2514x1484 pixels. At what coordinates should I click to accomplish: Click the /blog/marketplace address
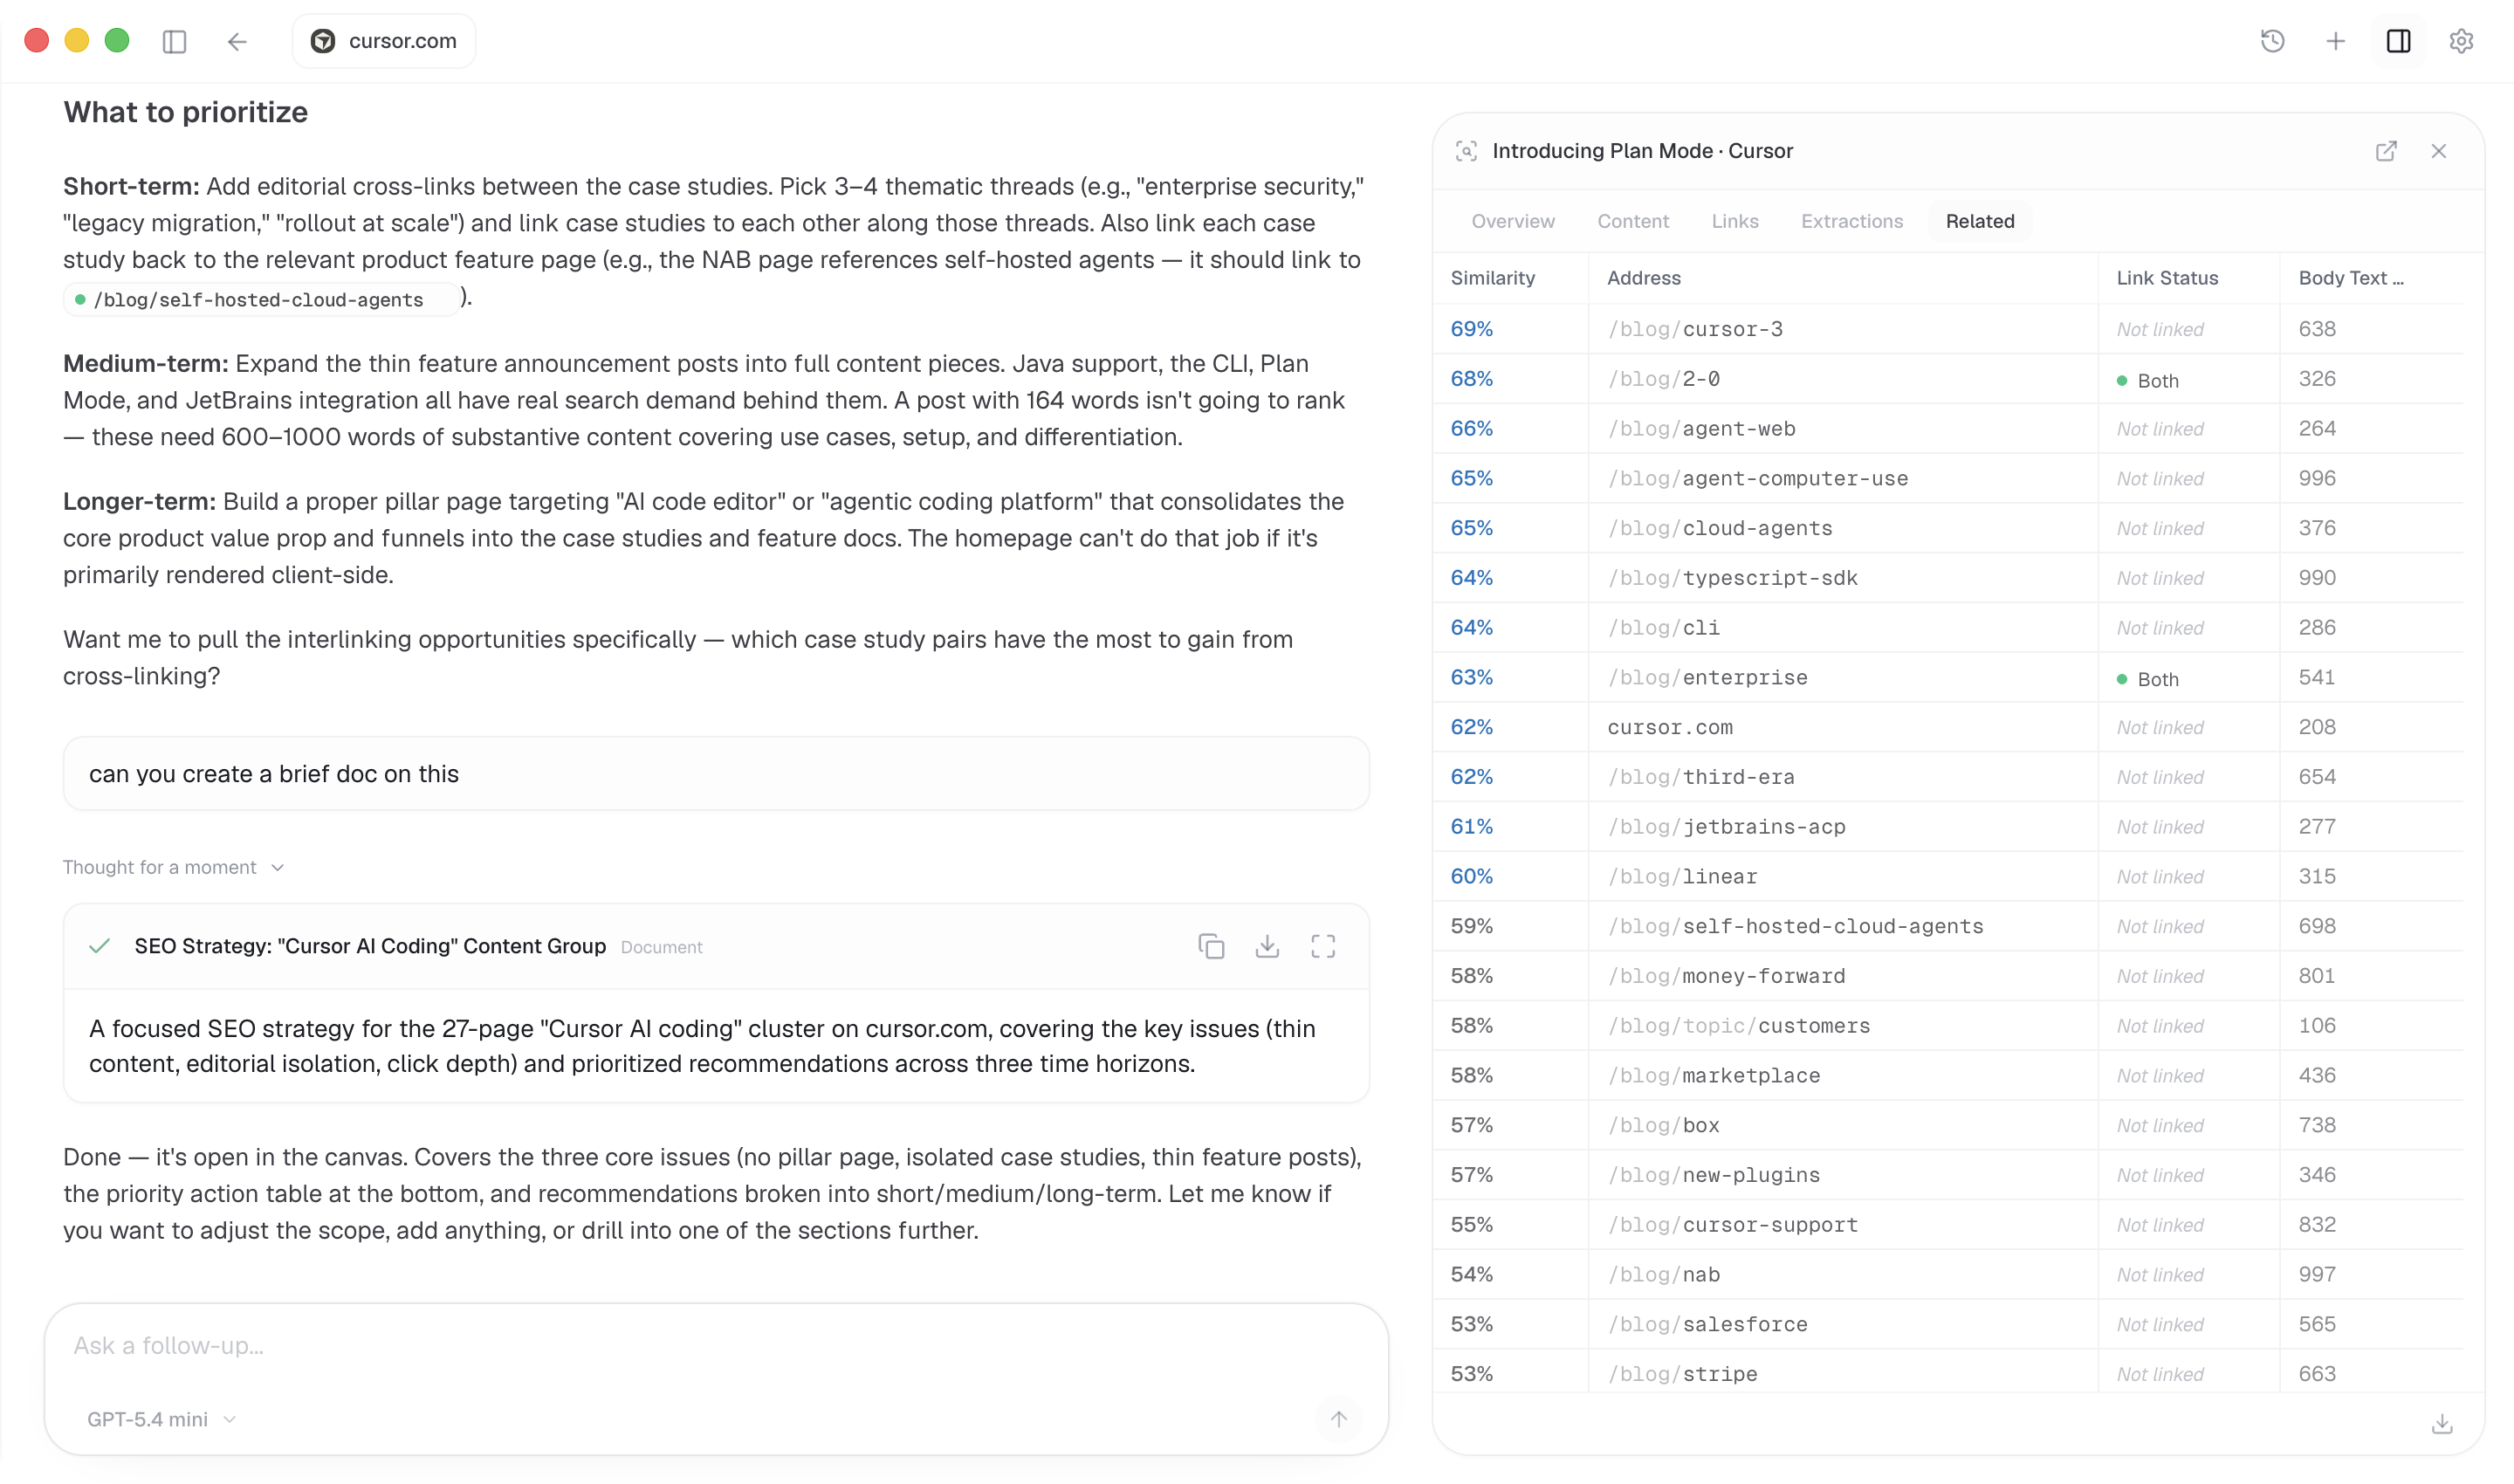point(1714,1076)
